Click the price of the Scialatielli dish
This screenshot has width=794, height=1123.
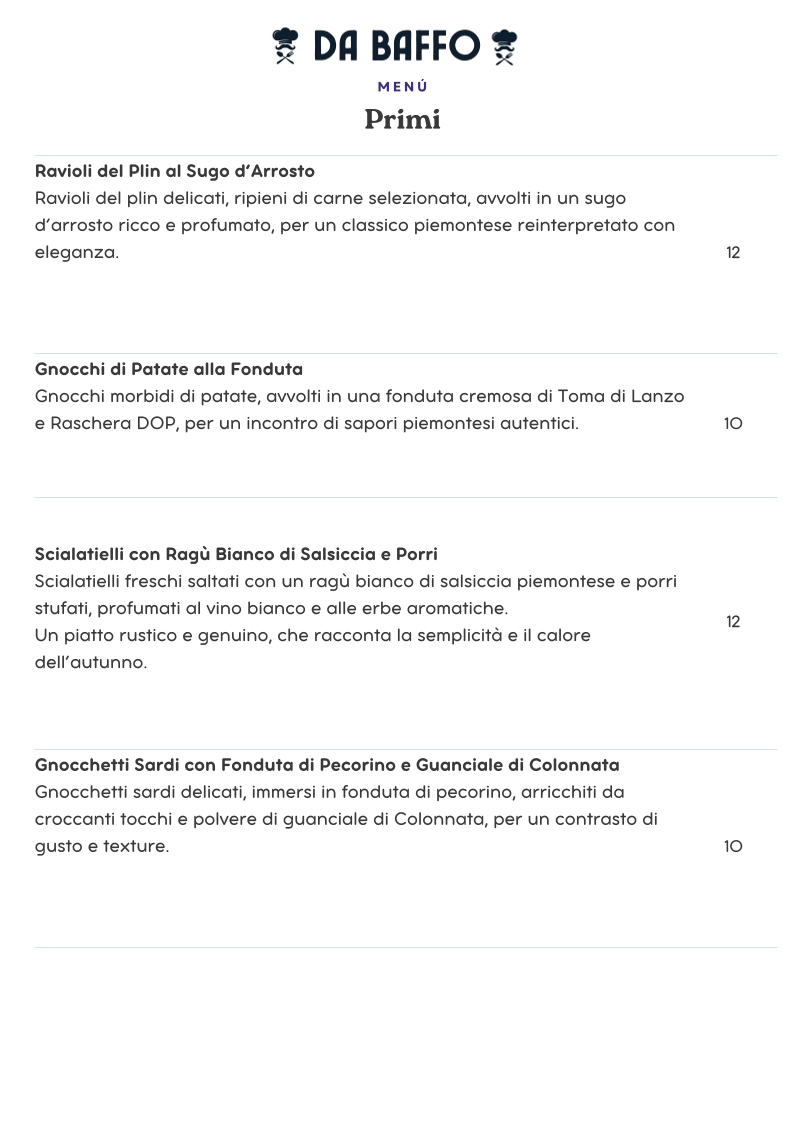click(x=733, y=622)
